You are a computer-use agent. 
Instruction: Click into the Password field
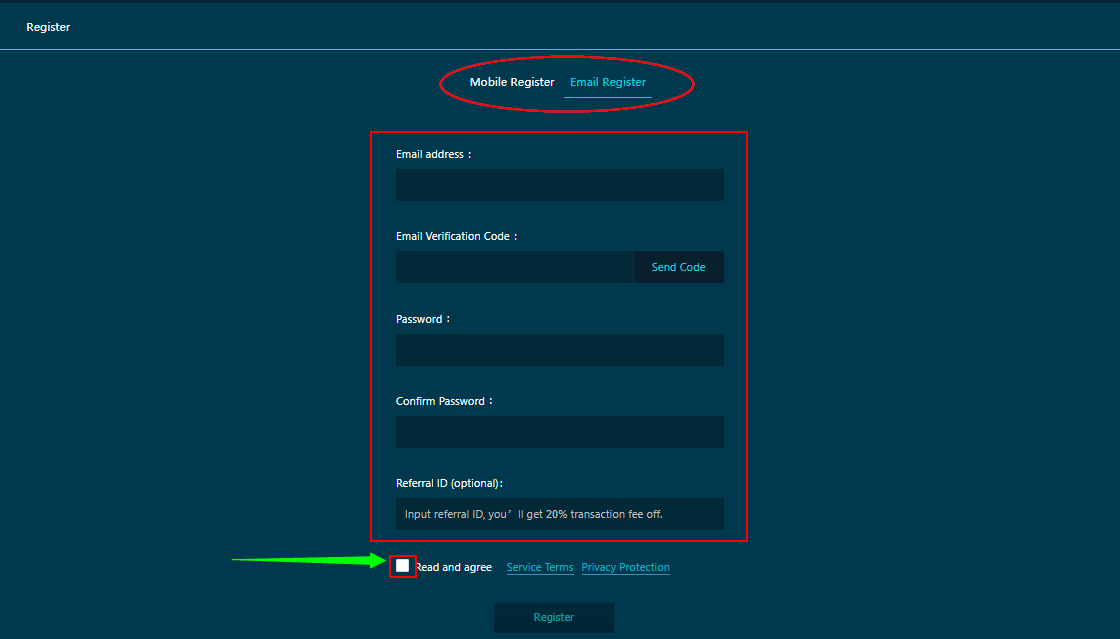pos(559,350)
